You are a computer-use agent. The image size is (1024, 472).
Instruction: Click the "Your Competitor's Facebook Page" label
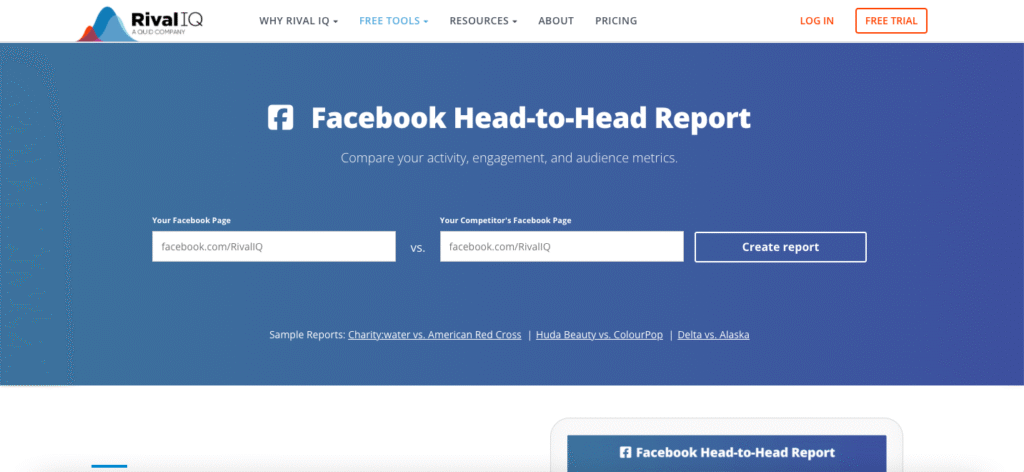point(505,220)
